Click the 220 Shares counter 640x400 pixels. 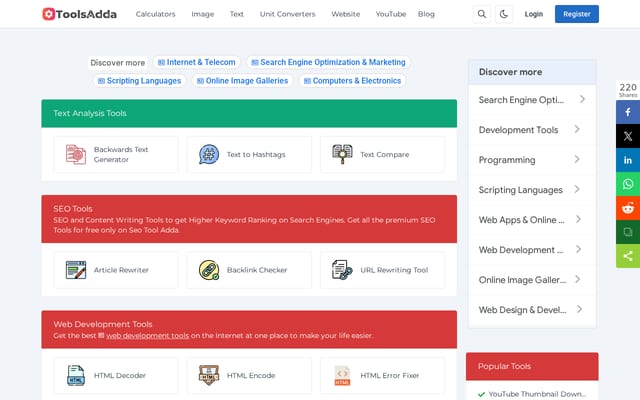[628, 90]
